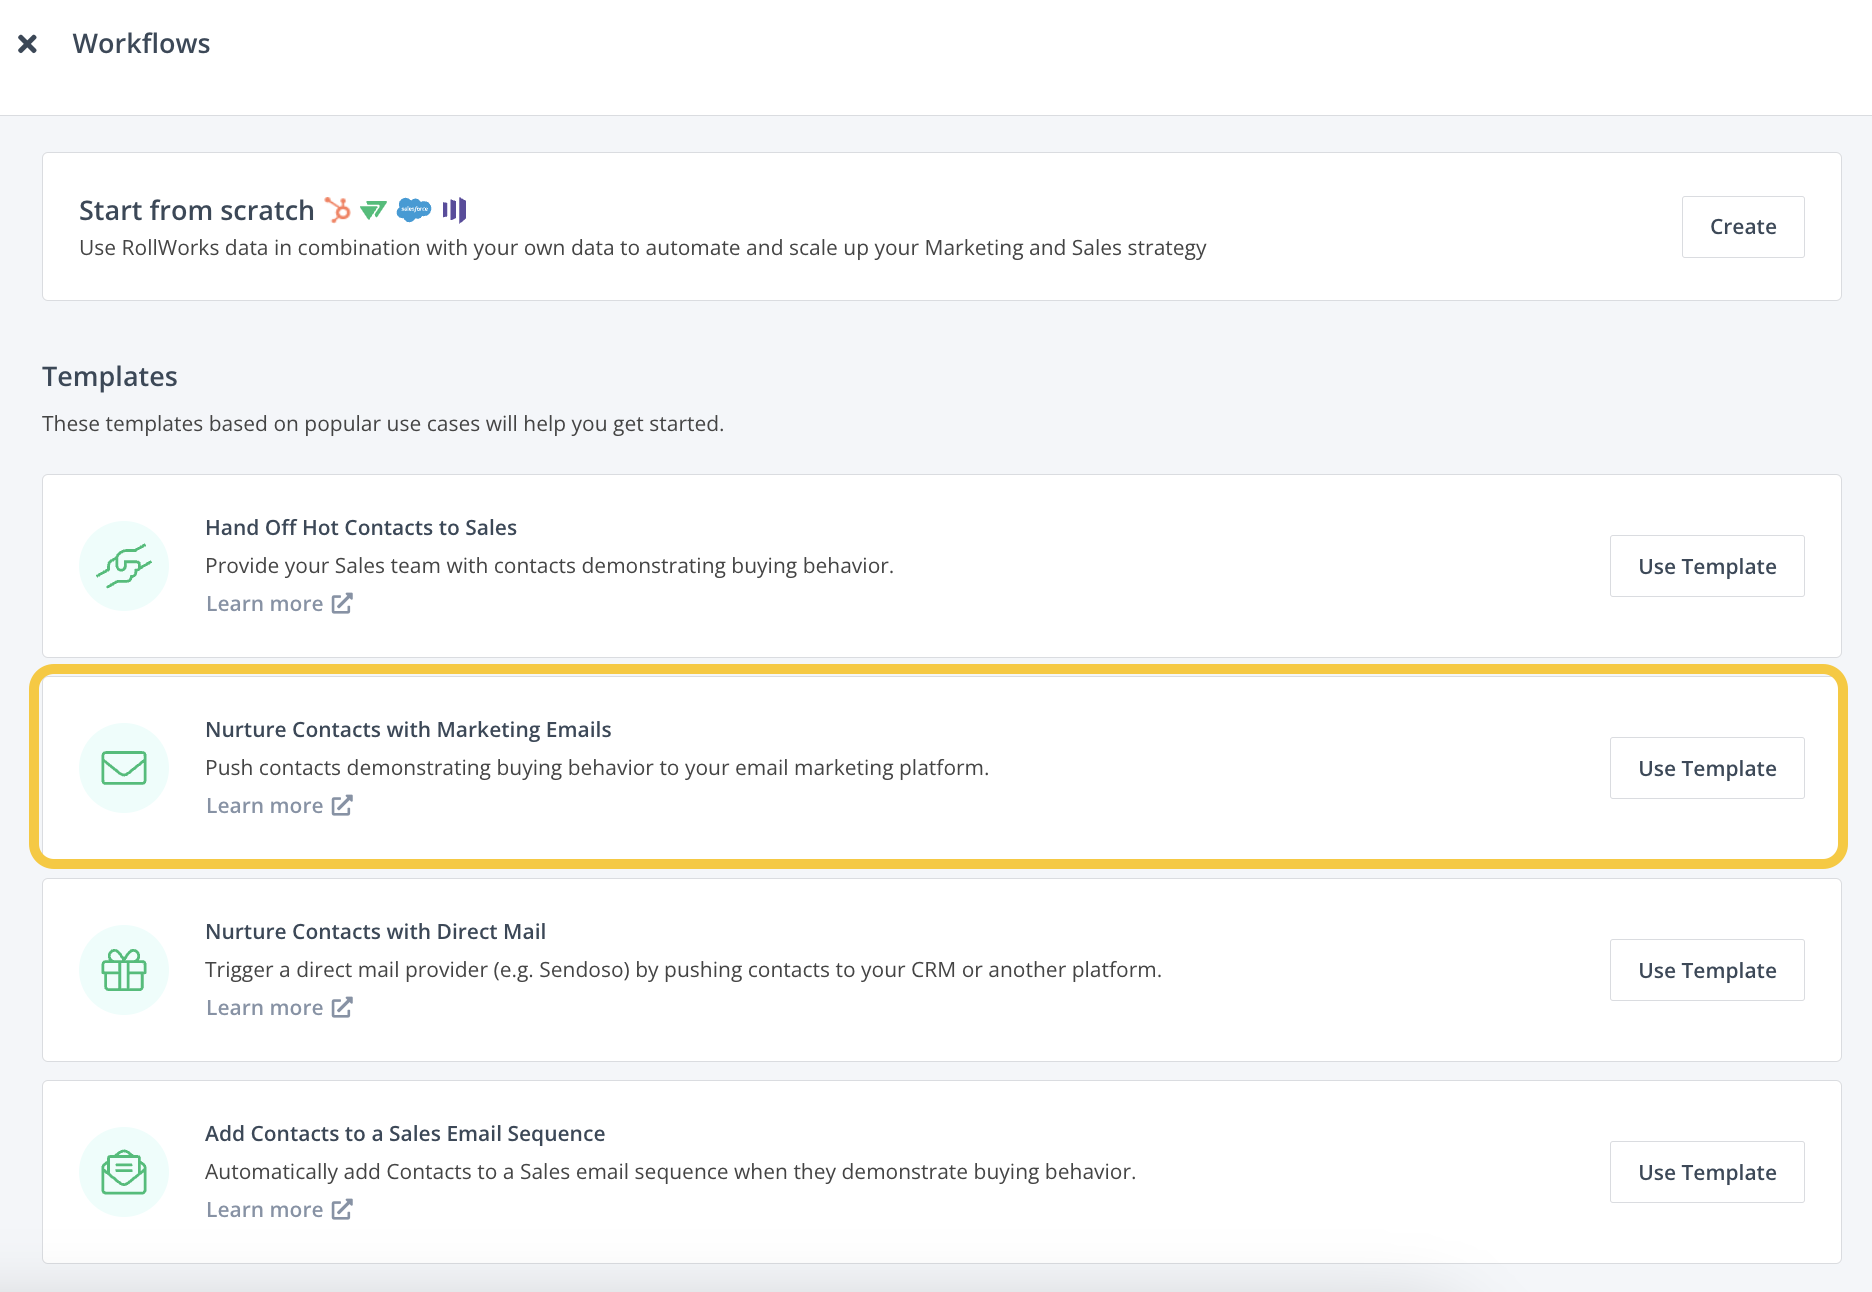This screenshot has width=1872, height=1292.
Task: Click the Salesforce cloud logo icon
Action: (414, 210)
